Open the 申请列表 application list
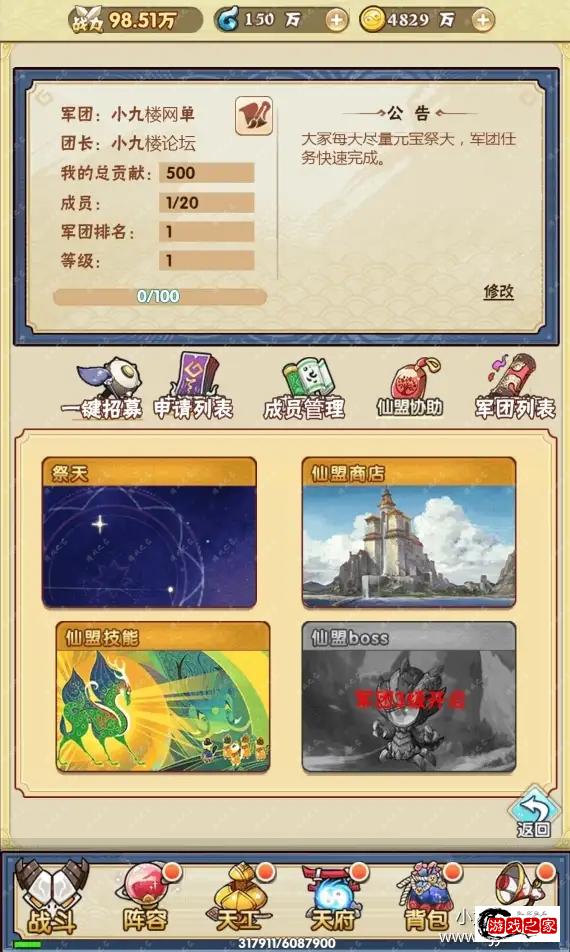 pyautogui.click(x=193, y=387)
